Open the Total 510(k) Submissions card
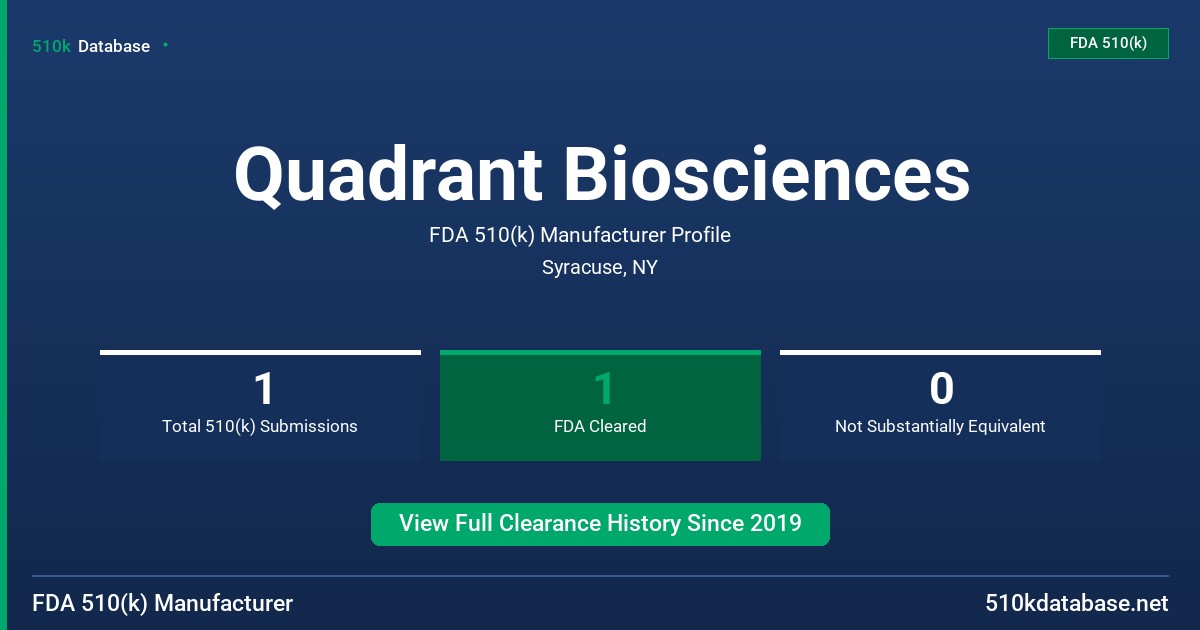This screenshot has height=630, width=1200. pos(260,405)
